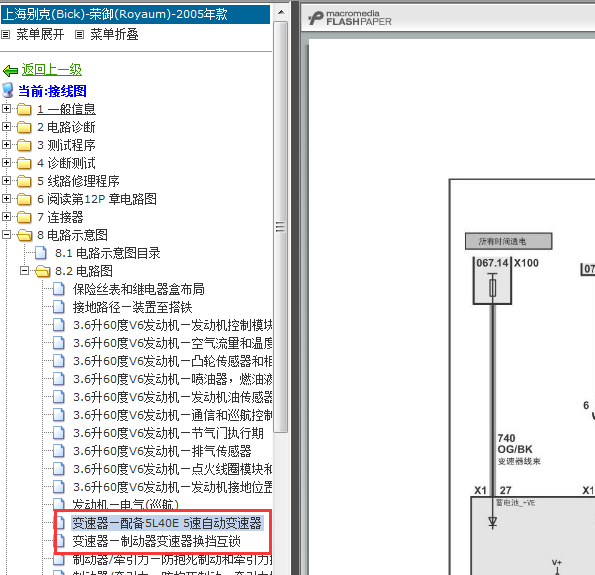Click page icon beside 排气传感器 entry
Viewport: 595px width, 575px height.
59,452
